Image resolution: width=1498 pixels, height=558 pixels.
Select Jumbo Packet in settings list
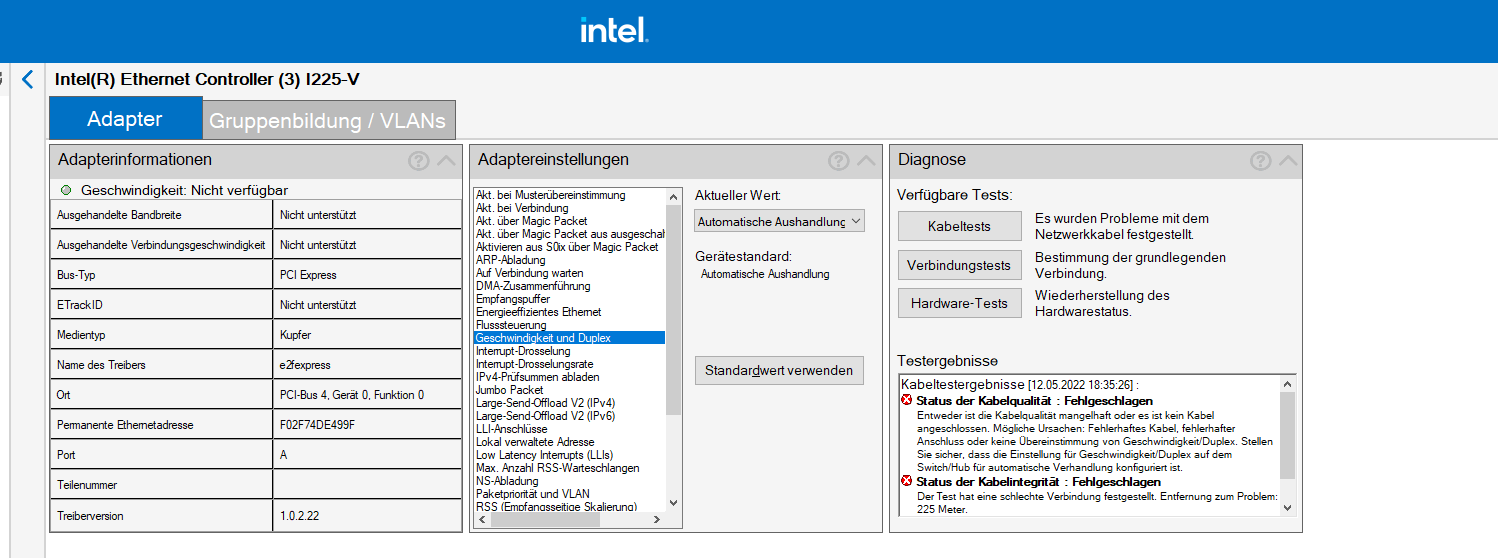click(510, 390)
